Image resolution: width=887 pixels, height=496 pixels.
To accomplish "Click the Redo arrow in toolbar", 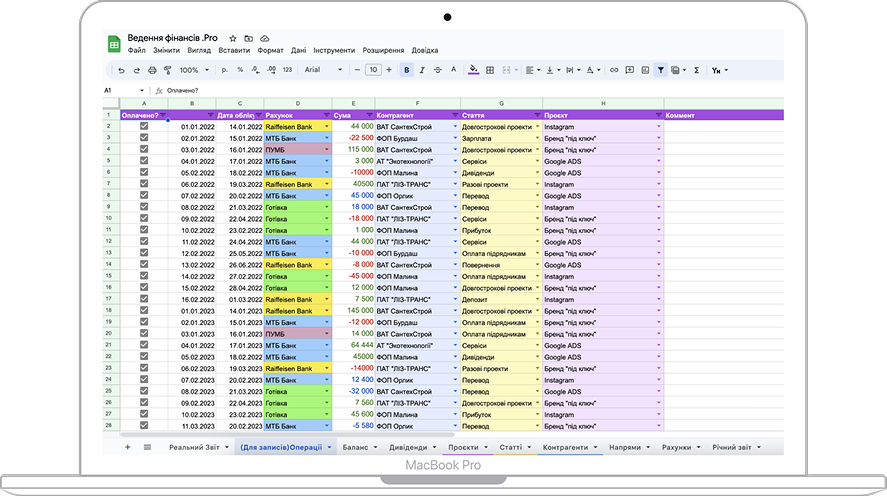I will tap(136, 70).
